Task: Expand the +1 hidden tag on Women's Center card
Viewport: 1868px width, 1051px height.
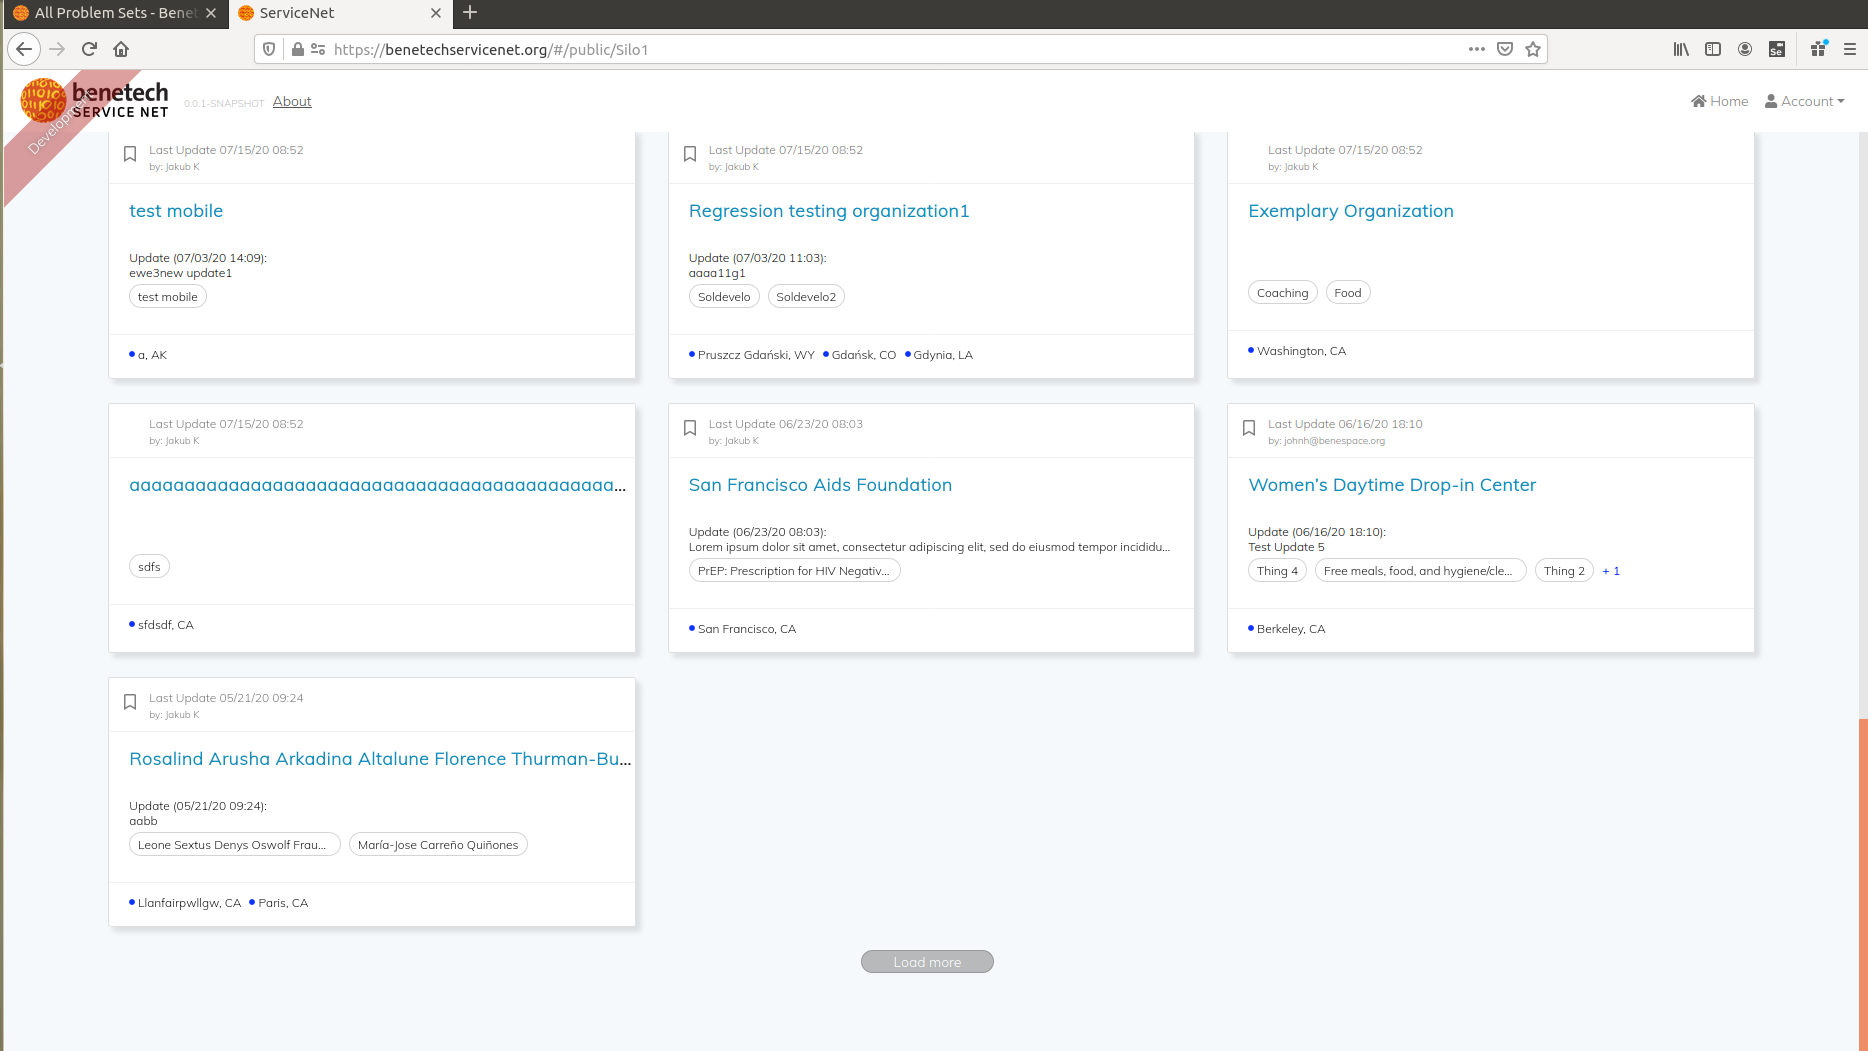Action: point(1611,570)
